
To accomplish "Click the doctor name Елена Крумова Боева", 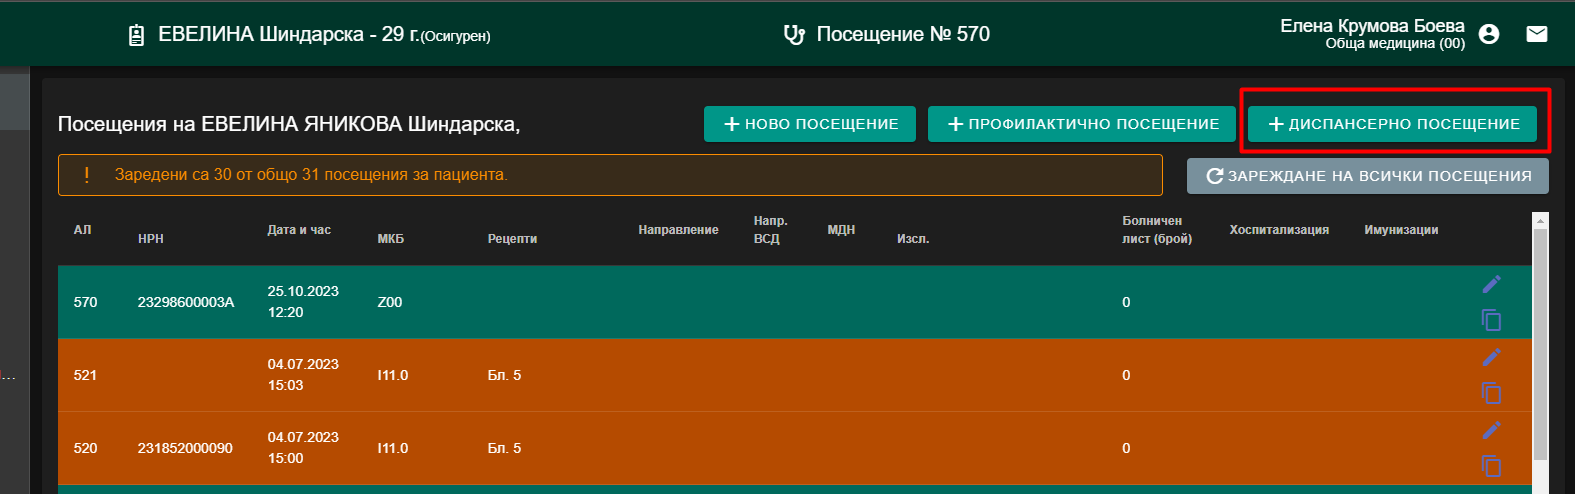I will click(1372, 26).
